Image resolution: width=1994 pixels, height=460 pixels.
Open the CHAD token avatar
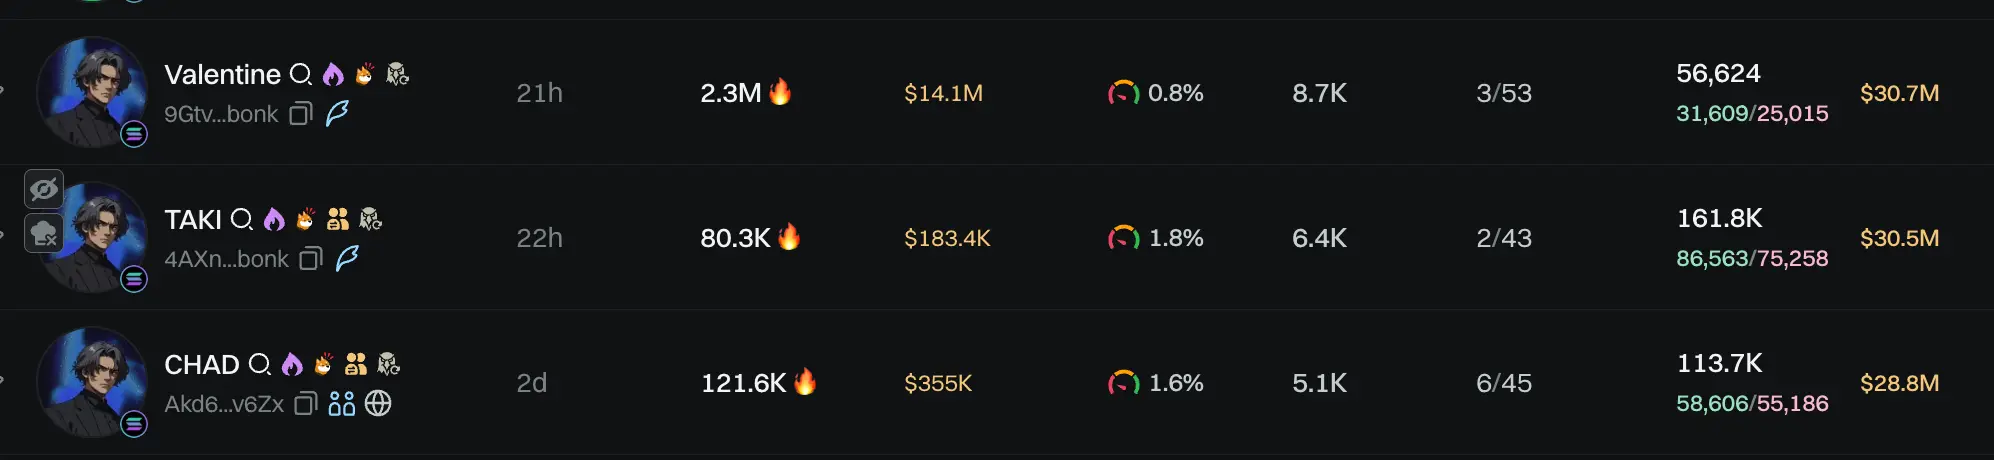tap(92, 382)
